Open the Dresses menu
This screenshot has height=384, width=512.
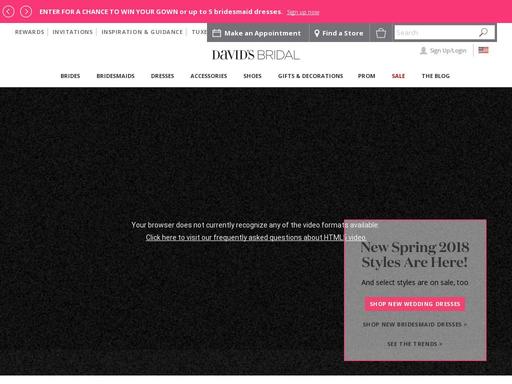click(x=162, y=76)
